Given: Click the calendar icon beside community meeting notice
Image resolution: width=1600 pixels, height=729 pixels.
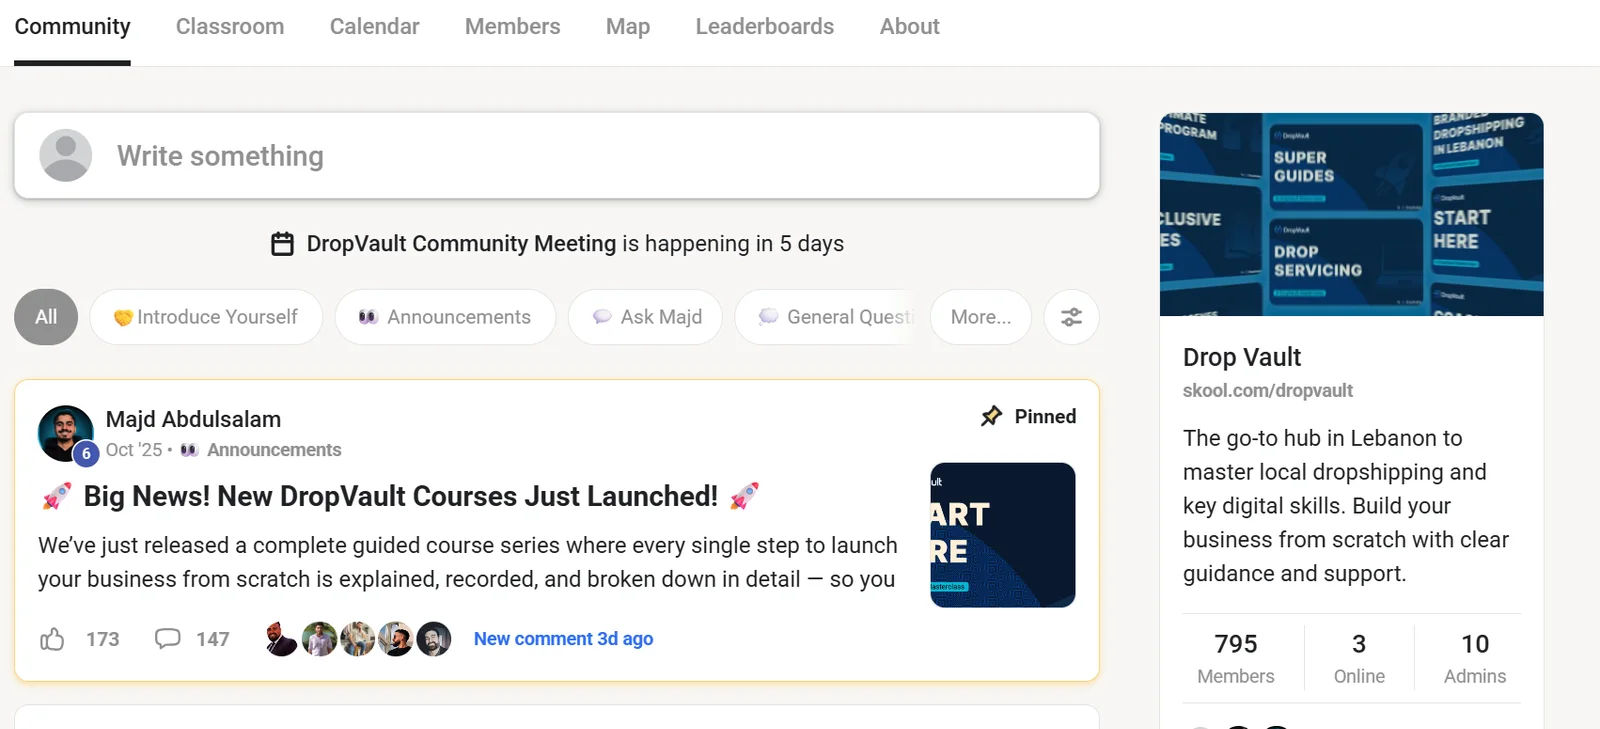Looking at the screenshot, I should pyautogui.click(x=283, y=244).
